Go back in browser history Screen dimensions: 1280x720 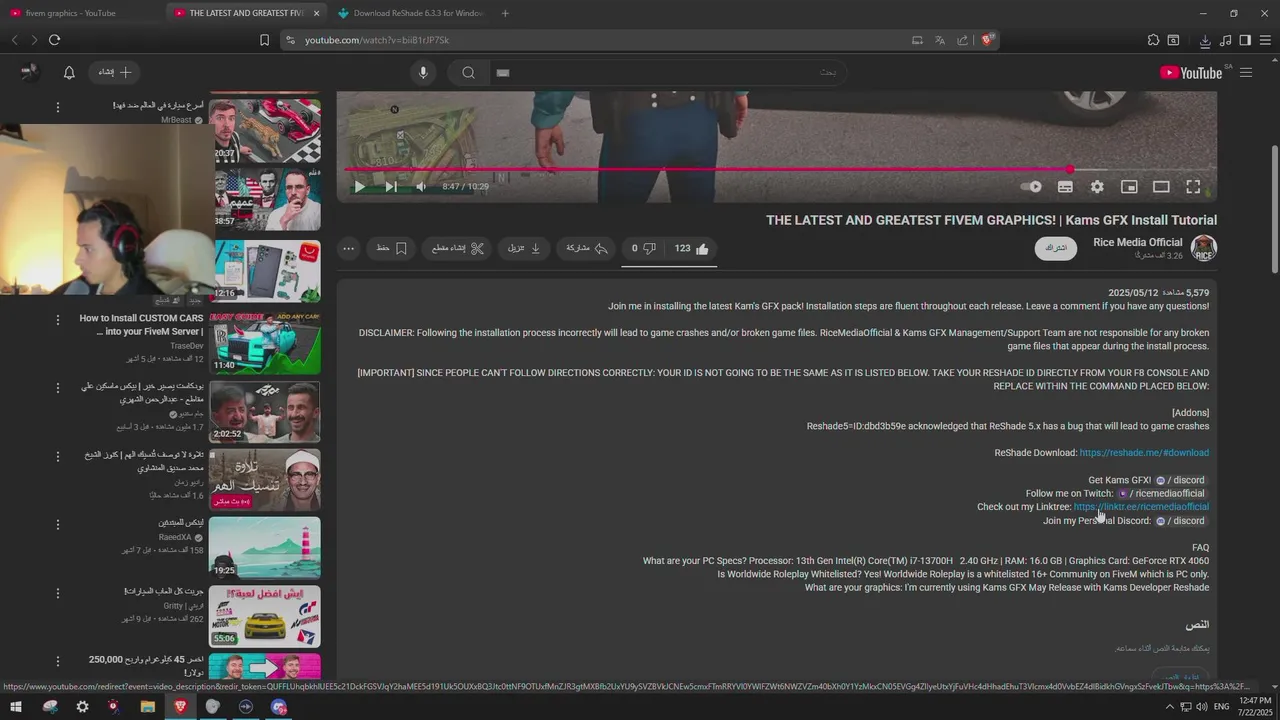coord(15,40)
